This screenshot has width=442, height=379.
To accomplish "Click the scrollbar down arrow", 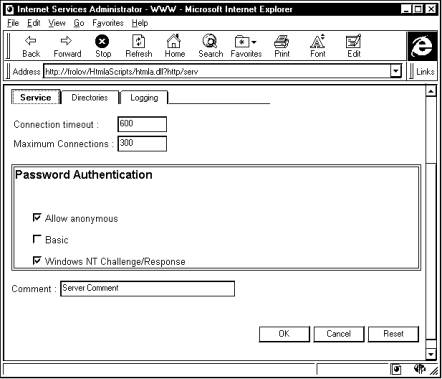I will (431, 354).
